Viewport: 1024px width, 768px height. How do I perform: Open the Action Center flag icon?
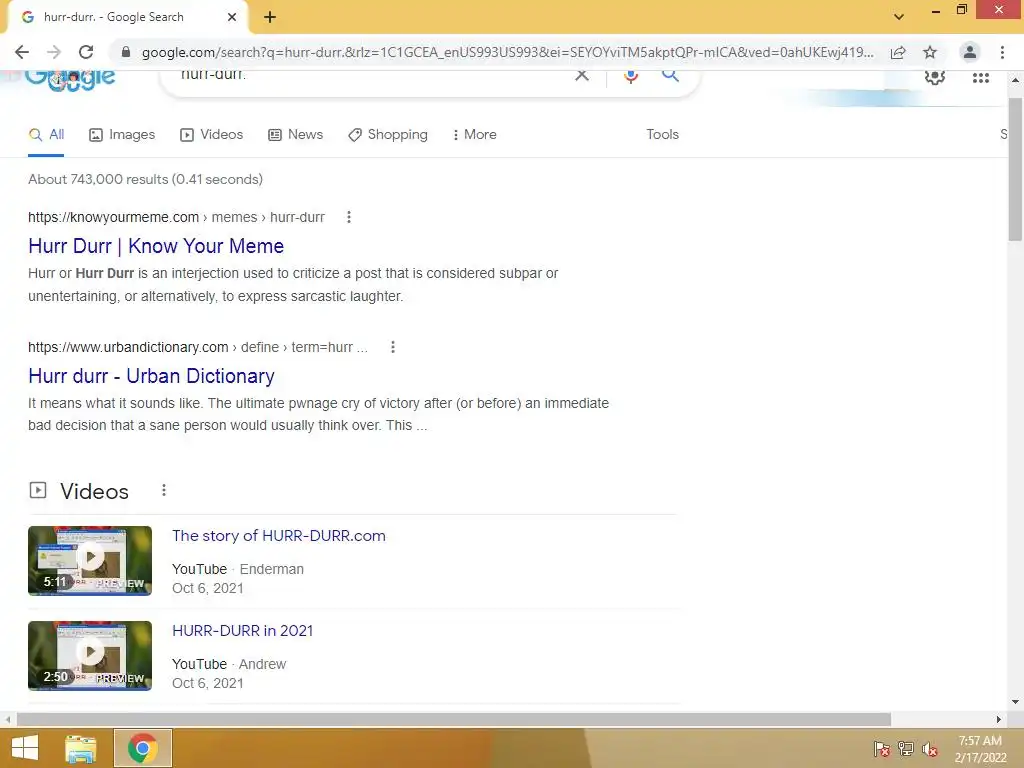coord(881,749)
